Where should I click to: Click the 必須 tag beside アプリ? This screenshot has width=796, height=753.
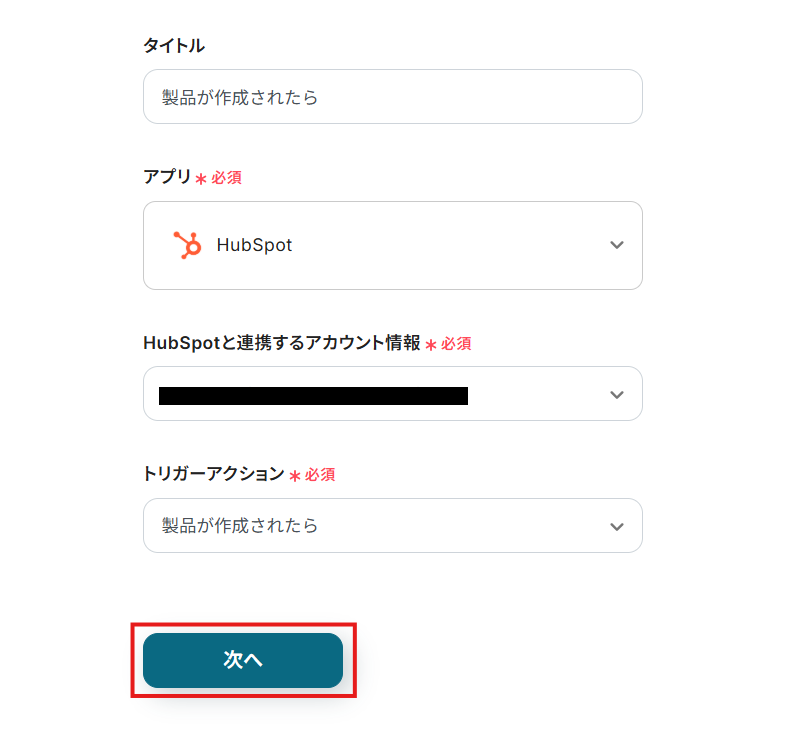(226, 178)
